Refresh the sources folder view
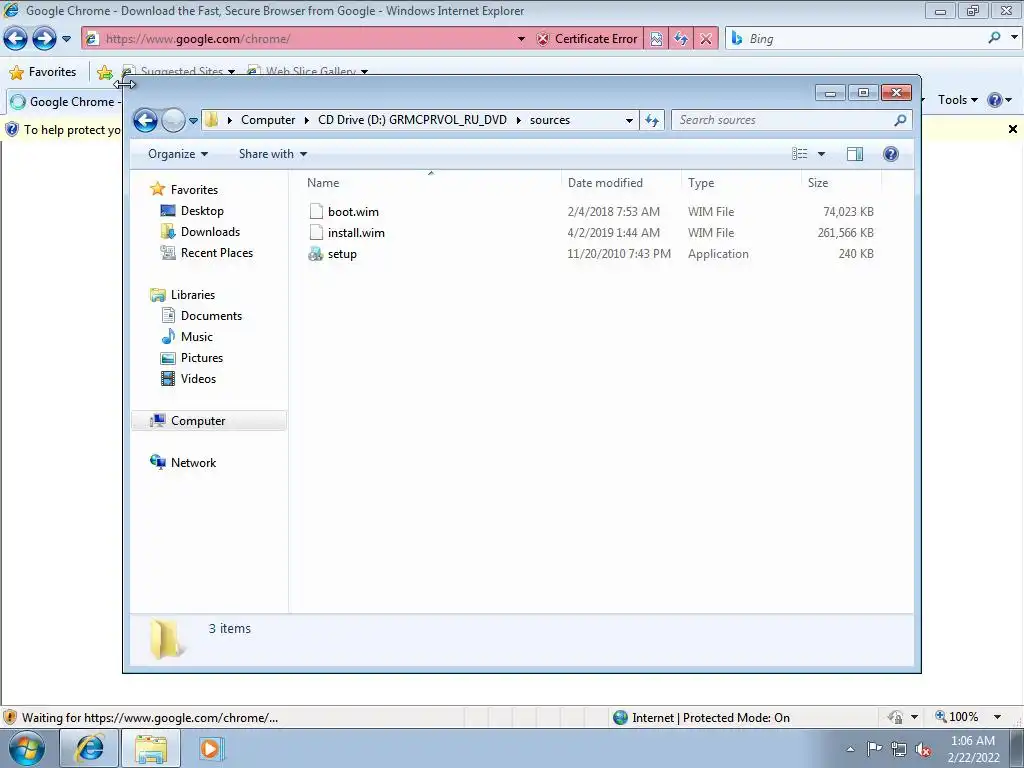The width and height of the screenshot is (1024, 768). coord(652,120)
